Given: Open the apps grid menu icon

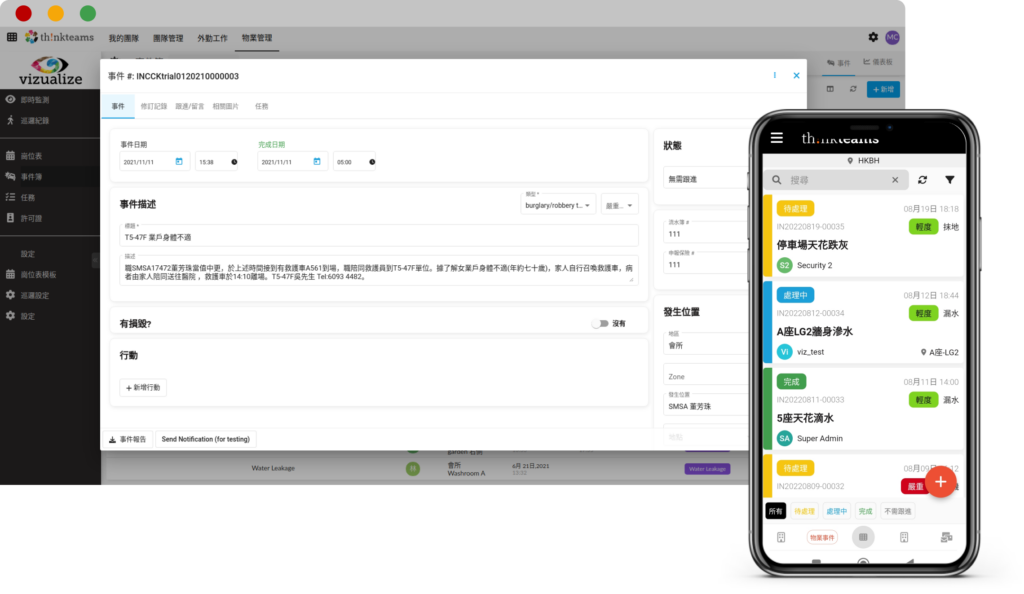Looking at the screenshot, I should coord(12,37).
